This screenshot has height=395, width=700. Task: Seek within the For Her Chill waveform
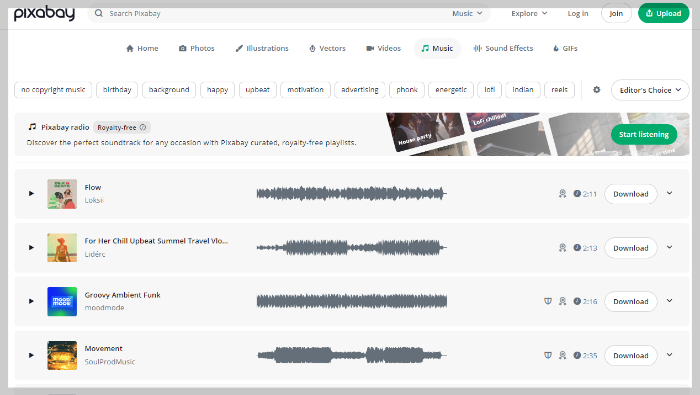pyautogui.click(x=352, y=248)
